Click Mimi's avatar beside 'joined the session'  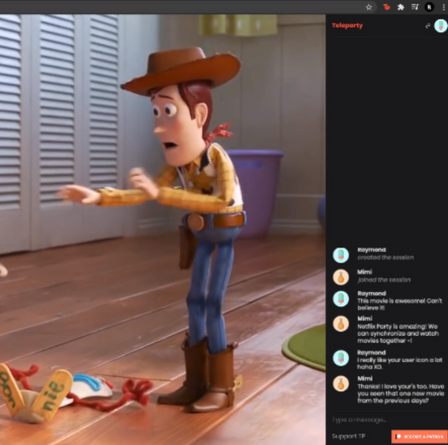[341, 277]
